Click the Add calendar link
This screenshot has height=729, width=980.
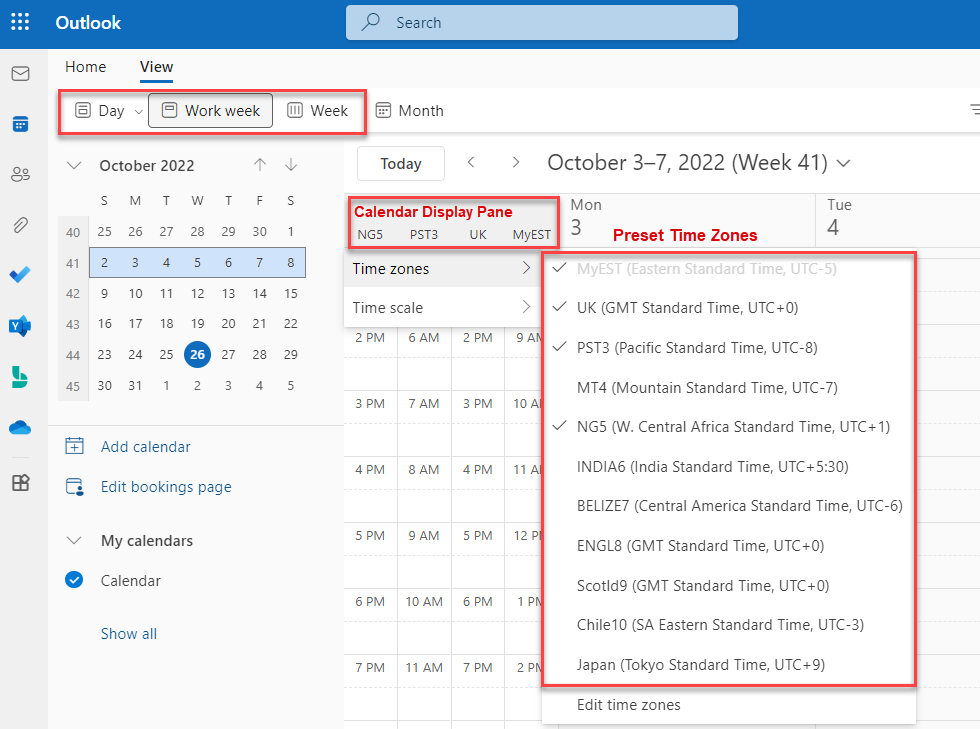146,446
